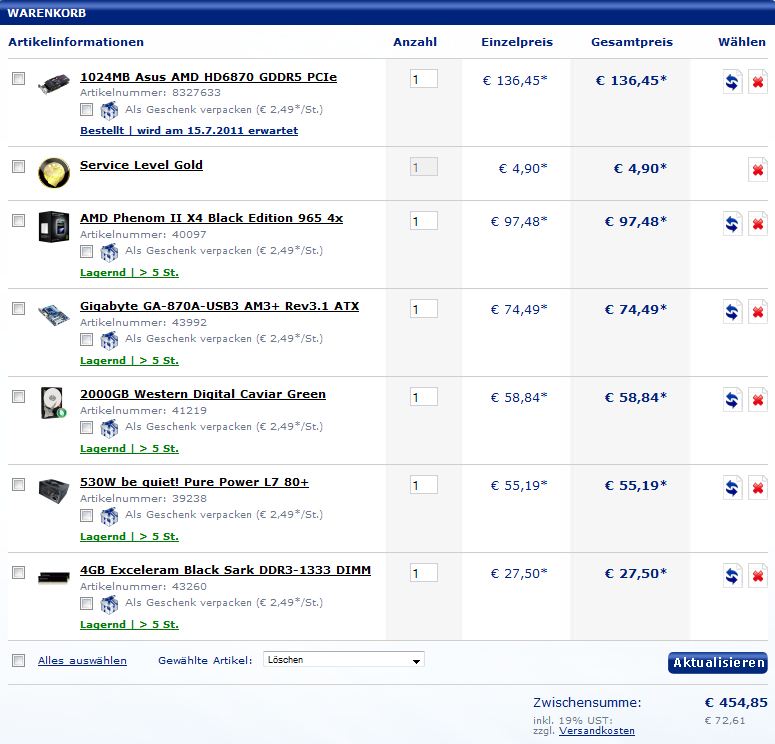Open the Versandkosten link

596,731
